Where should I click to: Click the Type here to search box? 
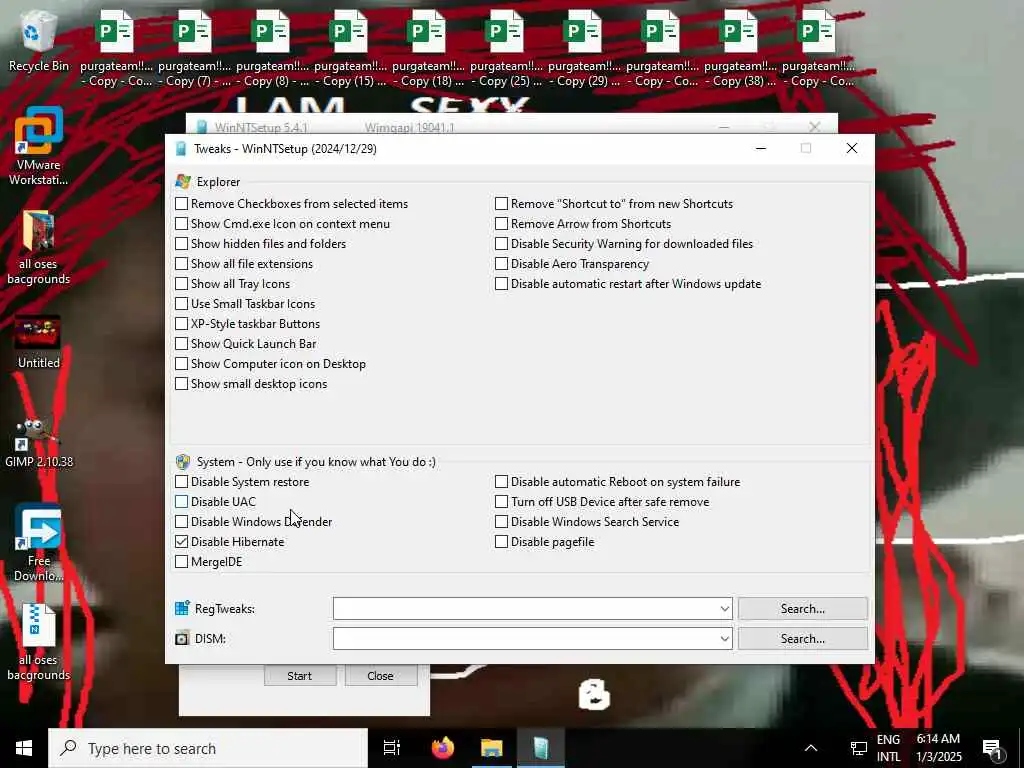pos(208,748)
